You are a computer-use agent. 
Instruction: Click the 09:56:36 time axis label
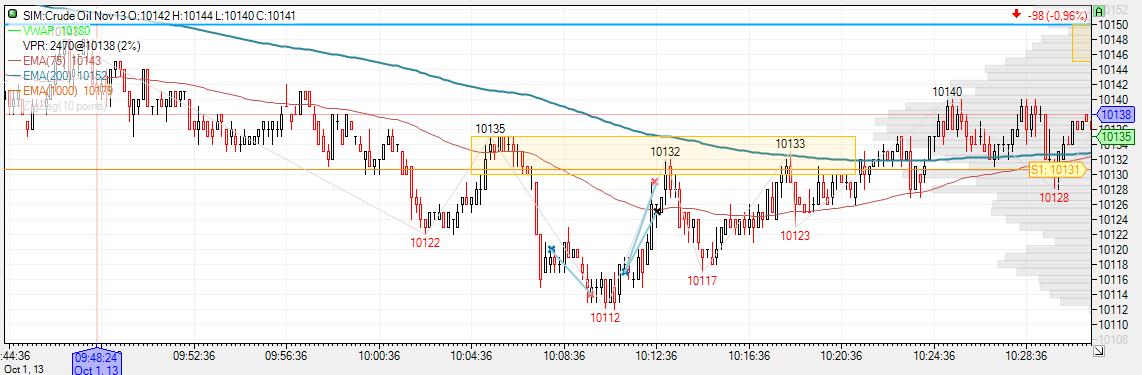click(x=285, y=356)
